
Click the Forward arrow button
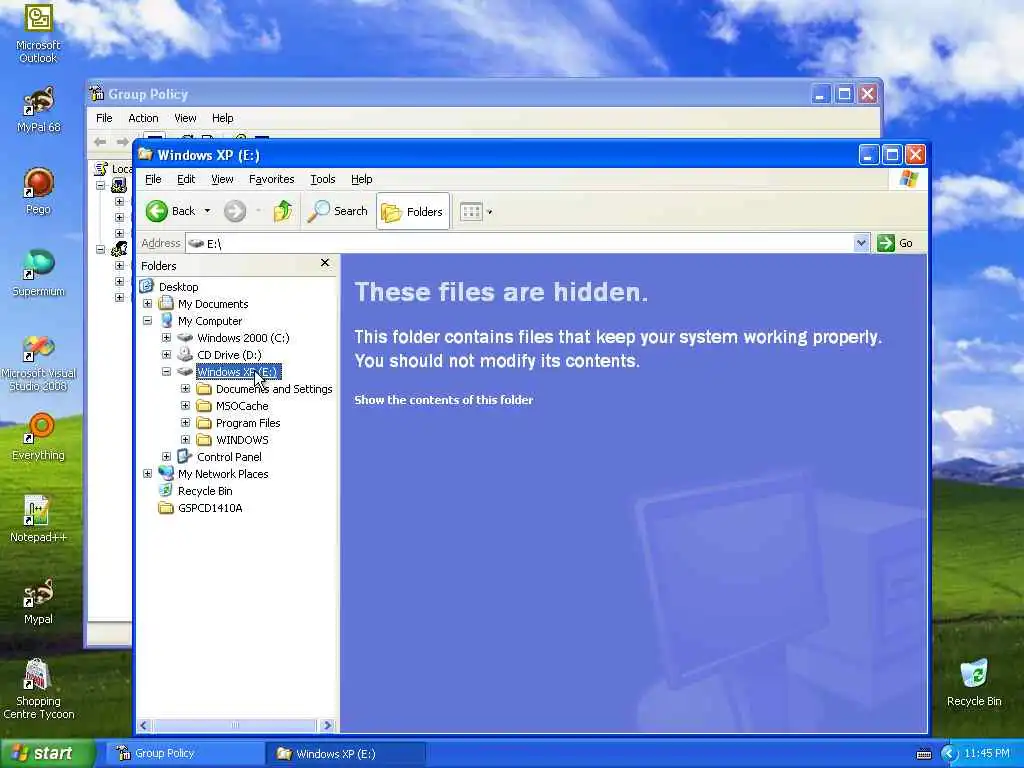pos(235,211)
